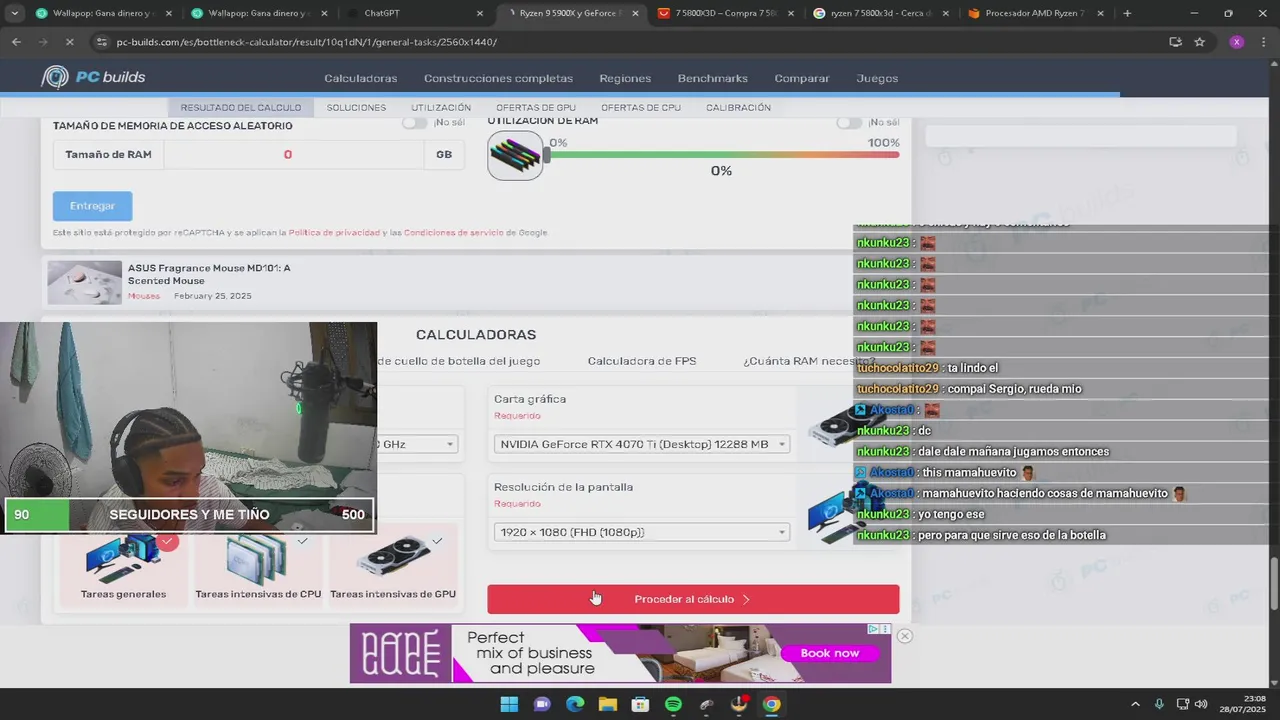The image size is (1280, 720).
Task: Click the browser back arrow
Action: coord(16,42)
